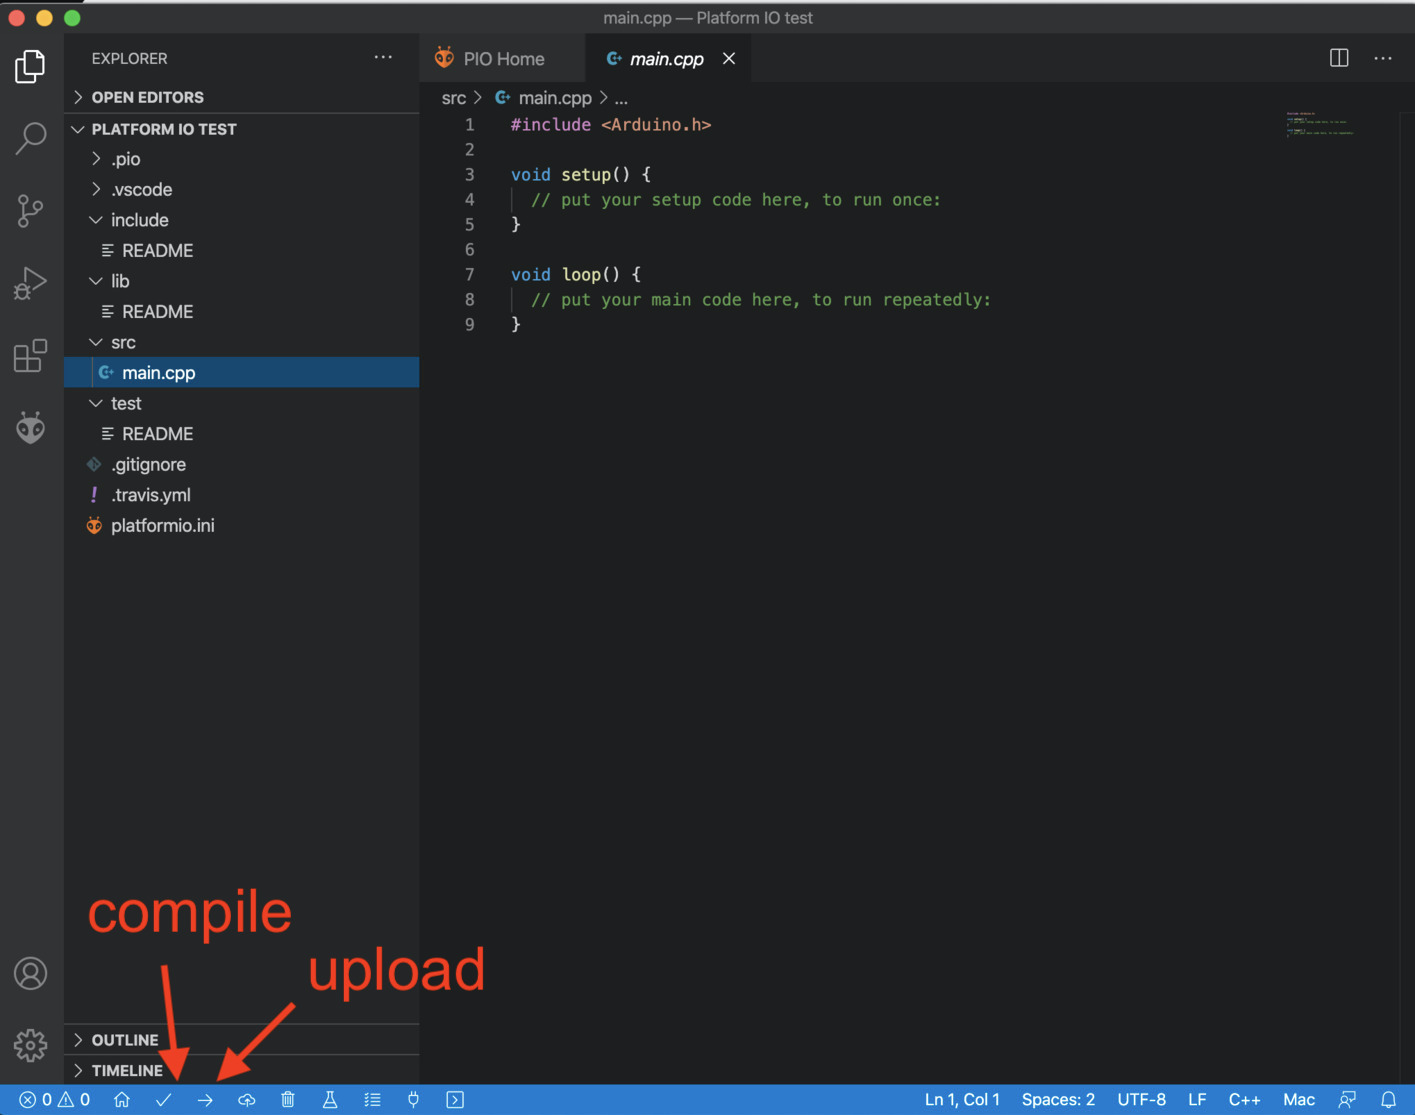Image resolution: width=1415 pixels, height=1115 pixels.
Task: Open README inside the test folder
Action: click(x=241, y=434)
